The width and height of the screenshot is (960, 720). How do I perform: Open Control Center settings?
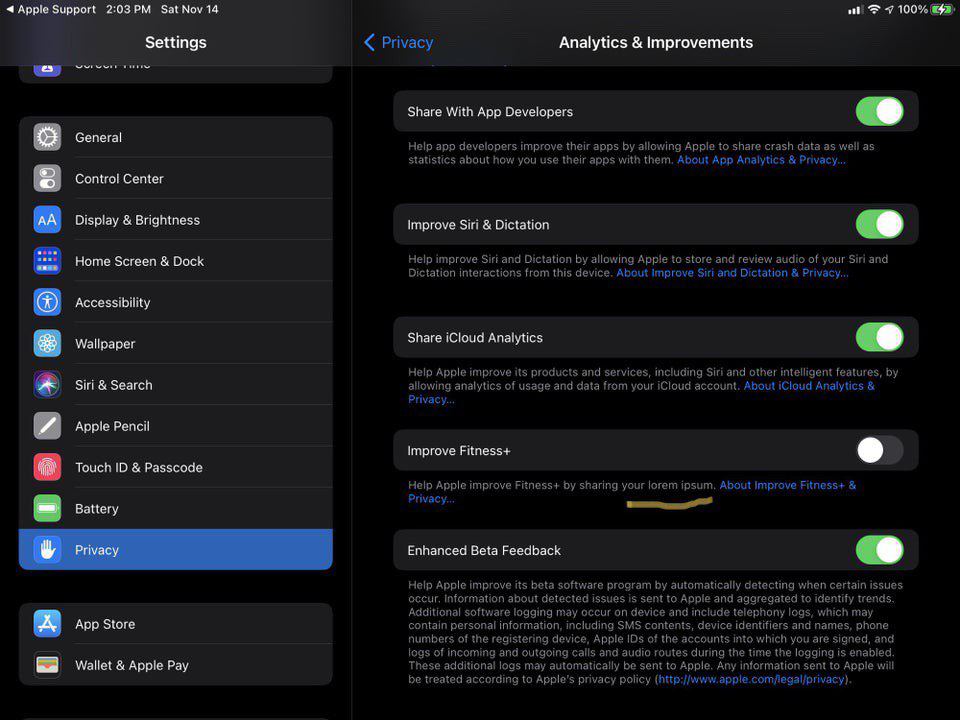click(176, 179)
